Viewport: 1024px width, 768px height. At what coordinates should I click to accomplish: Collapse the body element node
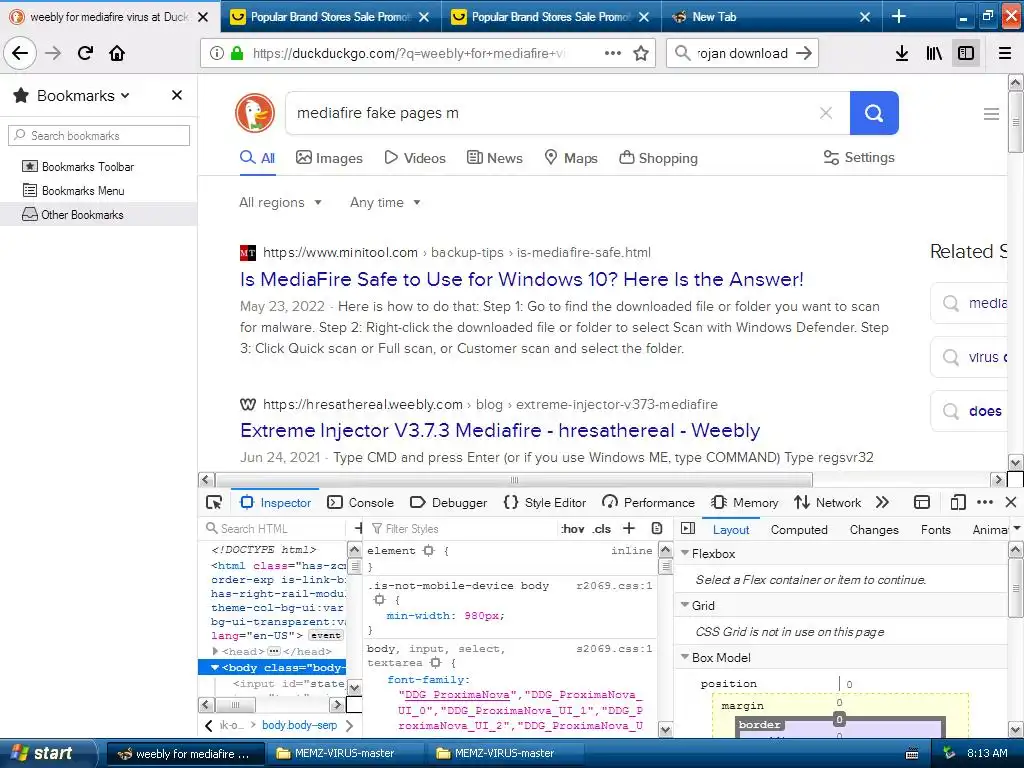click(215, 667)
